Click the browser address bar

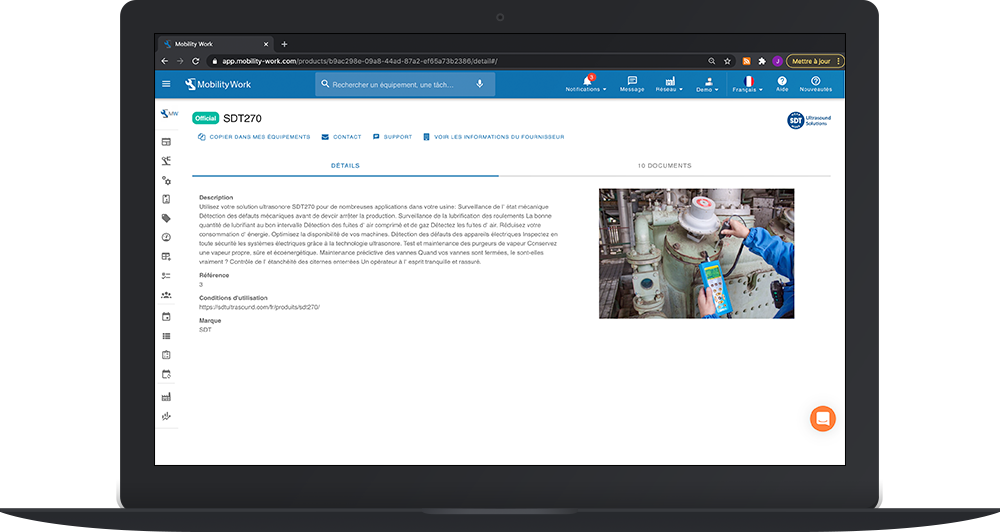tap(458, 61)
